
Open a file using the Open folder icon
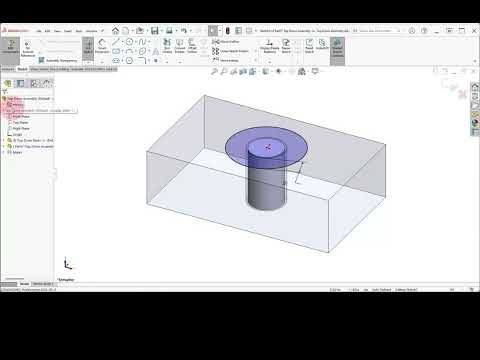click(140, 31)
